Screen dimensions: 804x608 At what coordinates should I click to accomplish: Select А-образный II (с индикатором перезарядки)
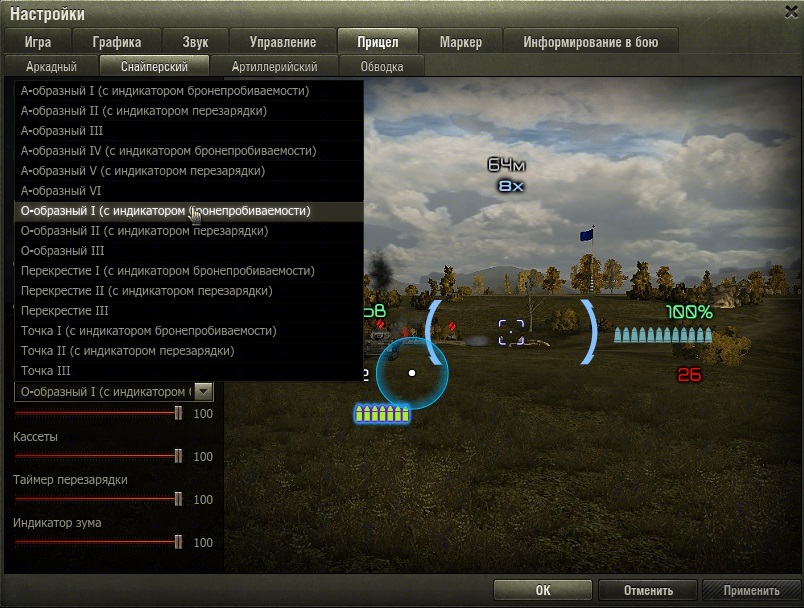point(189,111)
